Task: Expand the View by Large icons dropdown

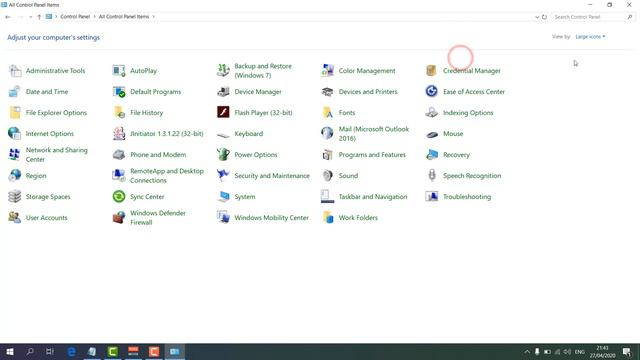Action: [590, 37]
